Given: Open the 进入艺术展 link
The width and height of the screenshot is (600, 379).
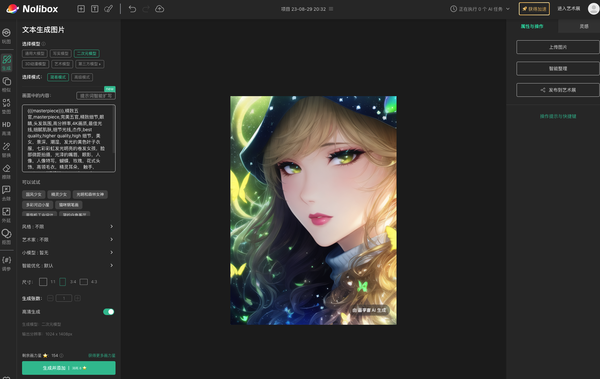Looking at the screenshot, I should 569,8.
